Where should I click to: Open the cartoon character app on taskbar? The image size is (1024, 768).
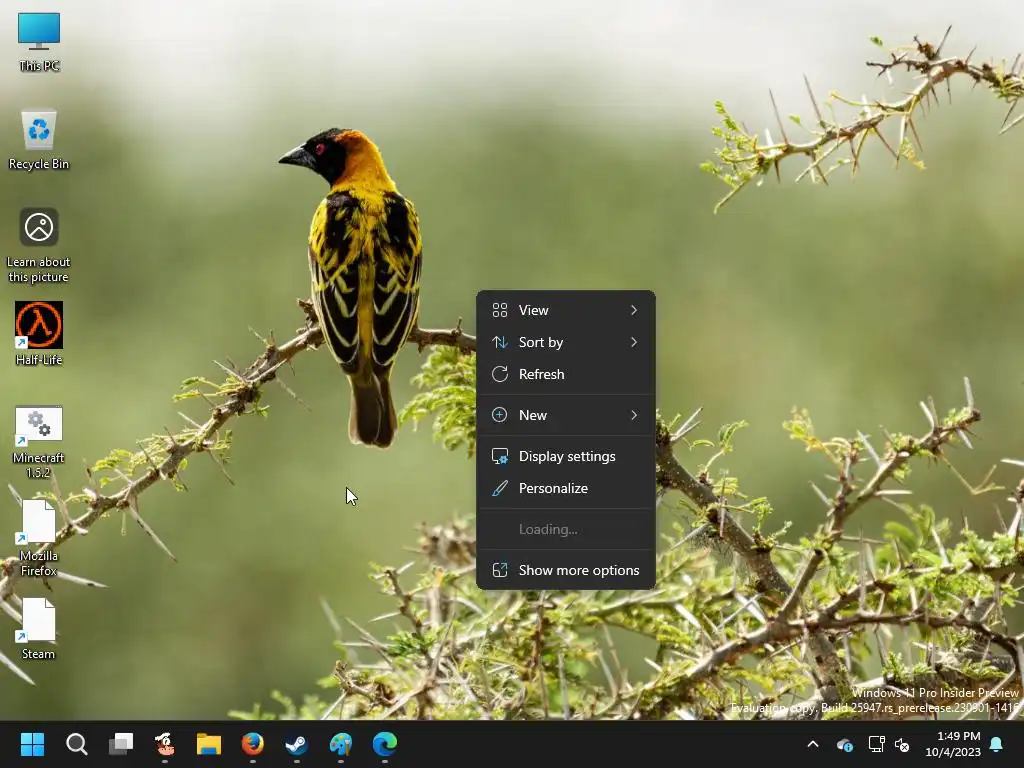coord(165,744)
